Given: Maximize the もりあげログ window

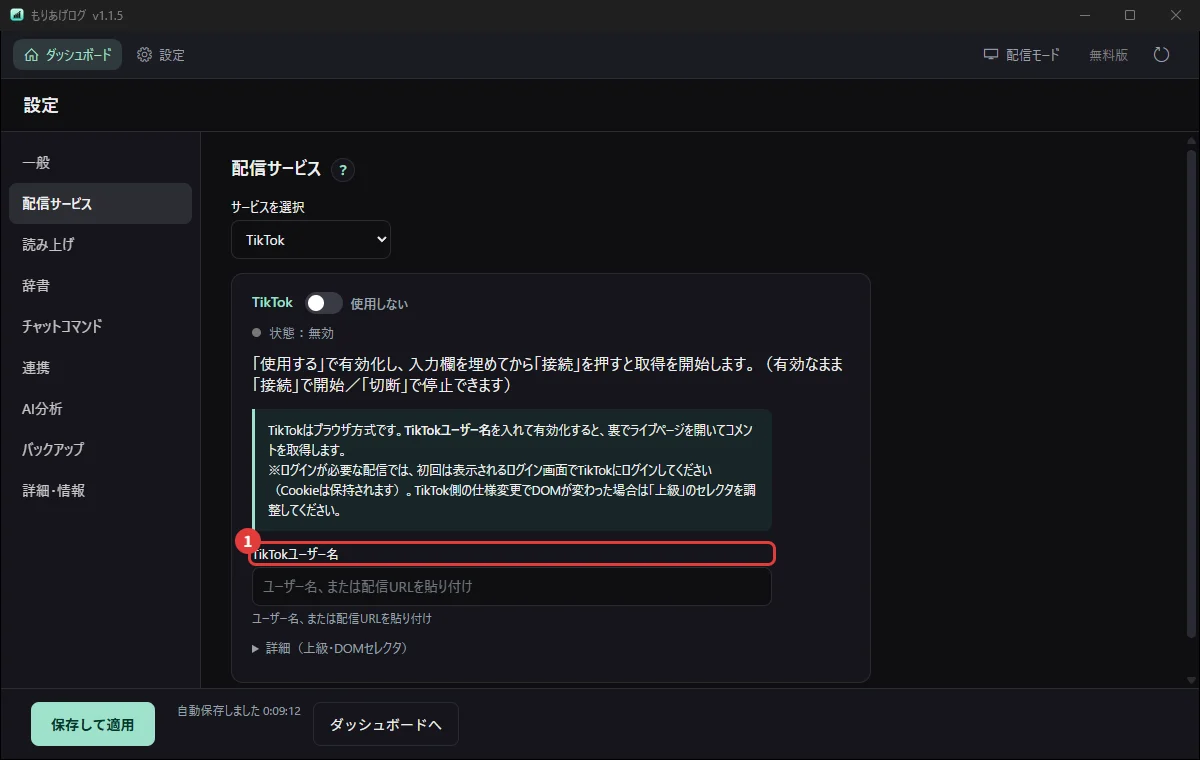Looking at the screenshot, I should 1130,15.
